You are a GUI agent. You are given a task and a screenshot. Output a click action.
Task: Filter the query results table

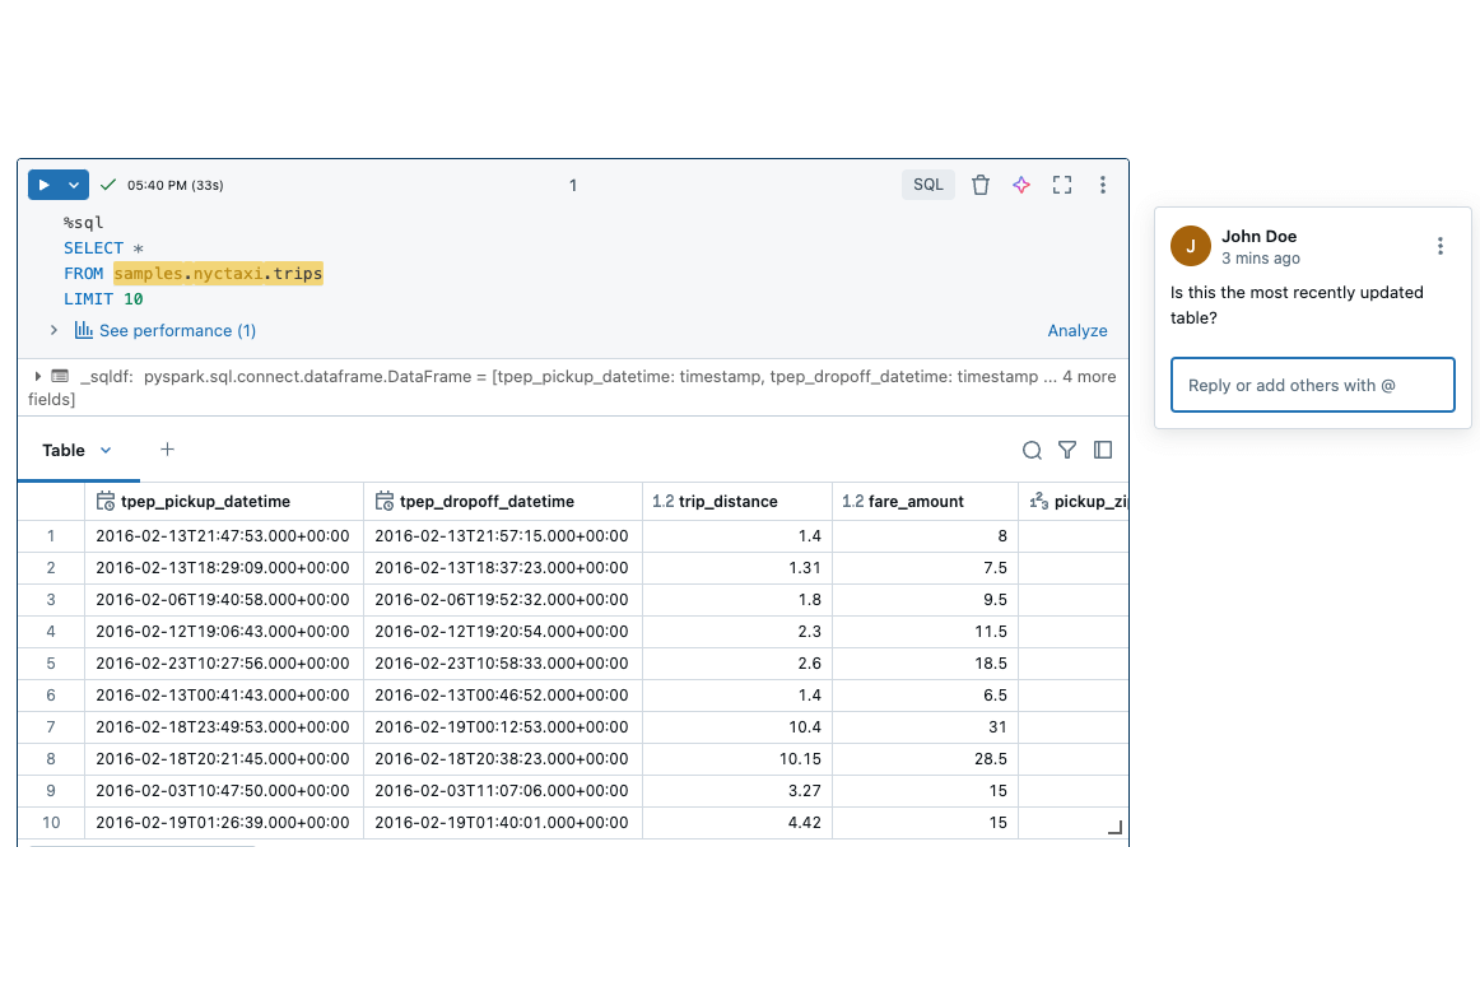(1067, 450)
